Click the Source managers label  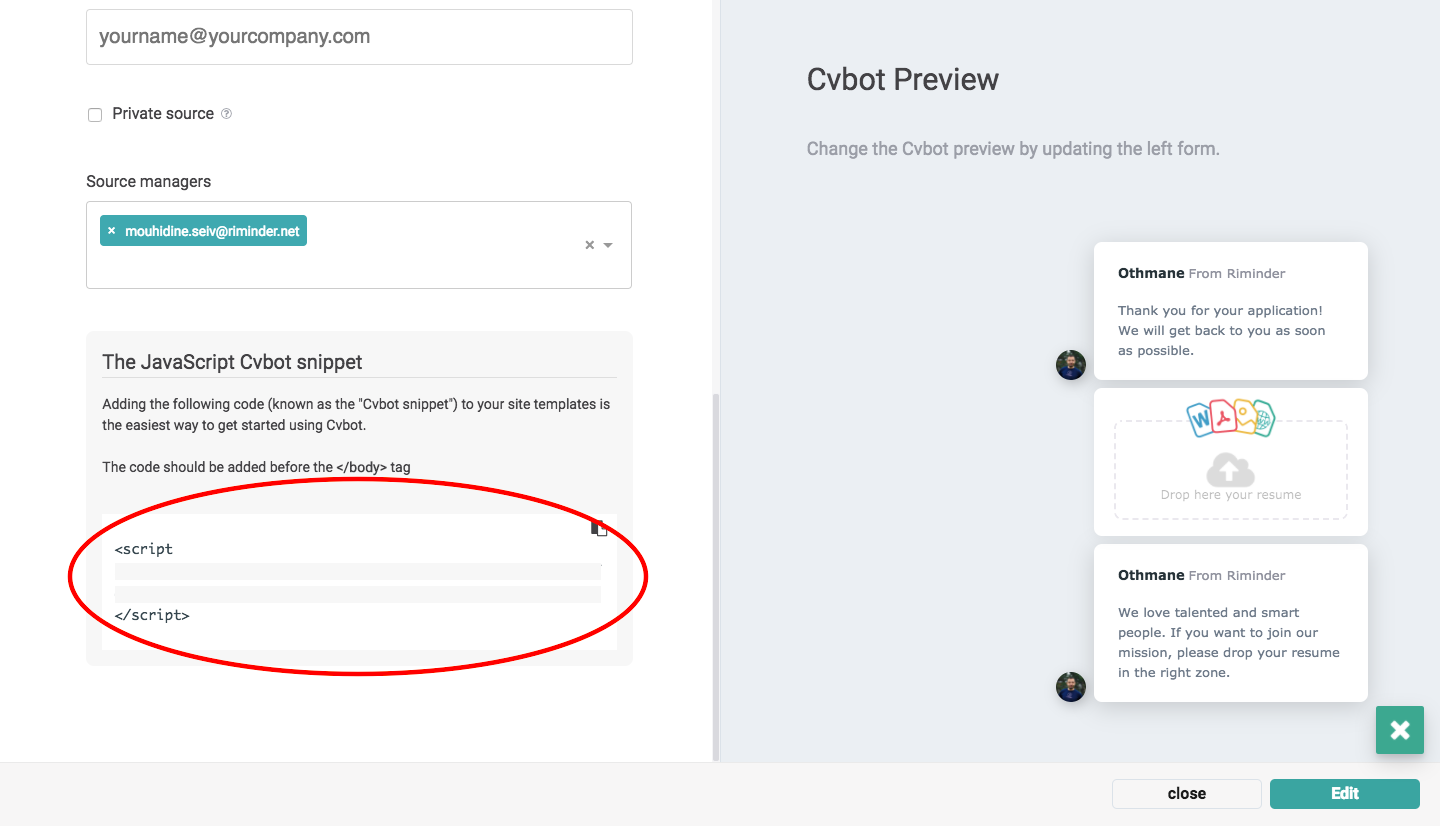coord(149,182)
